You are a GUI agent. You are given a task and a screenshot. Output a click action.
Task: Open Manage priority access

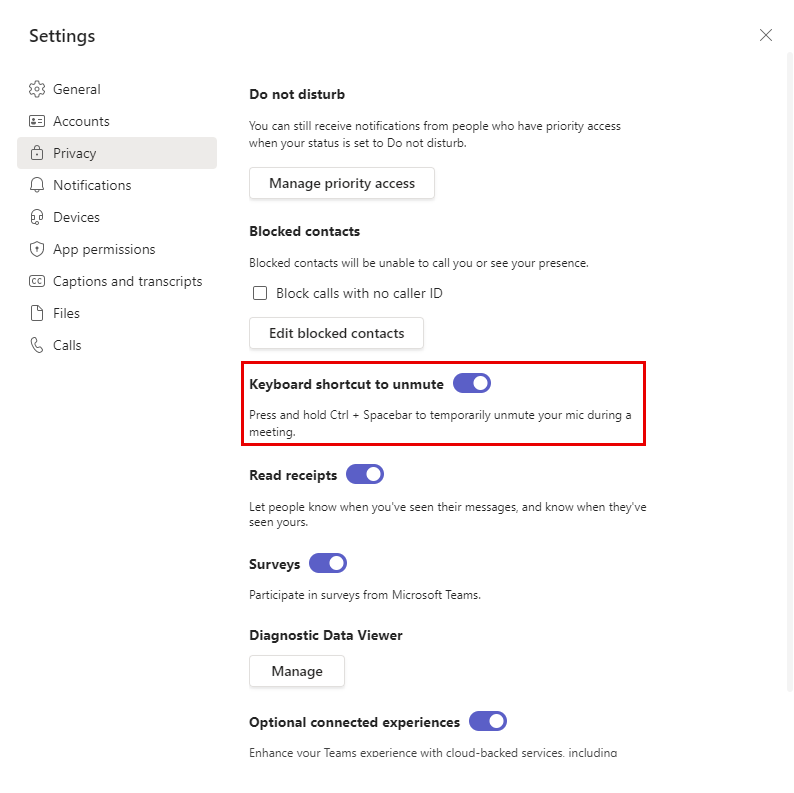tap(342, 184)
